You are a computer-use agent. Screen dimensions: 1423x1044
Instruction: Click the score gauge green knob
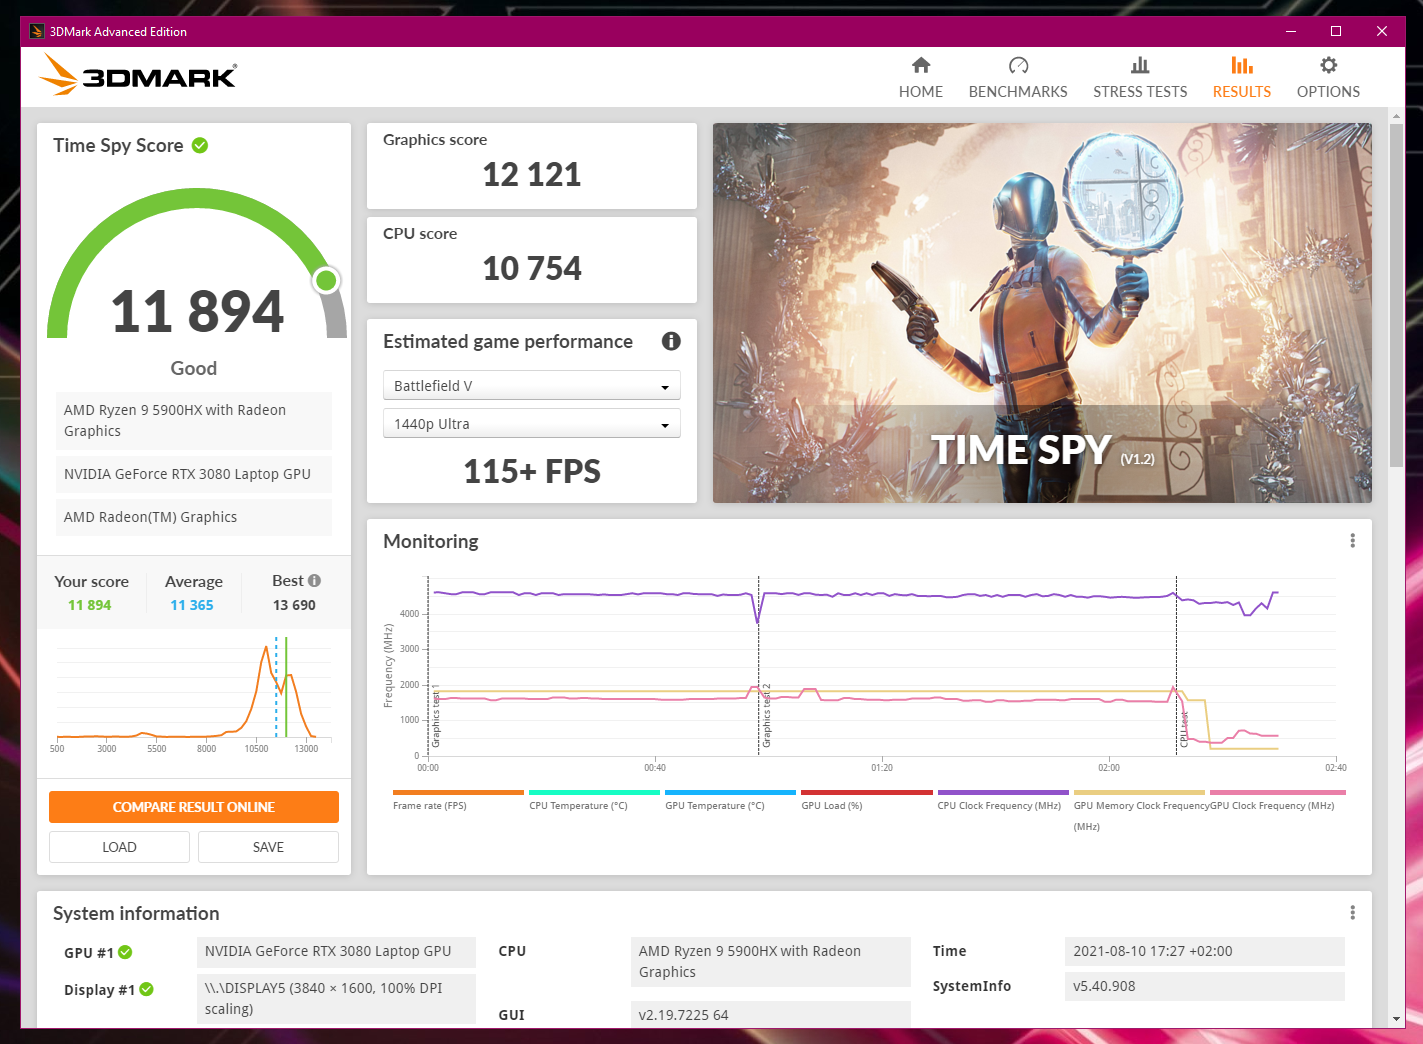click(326, 281)
